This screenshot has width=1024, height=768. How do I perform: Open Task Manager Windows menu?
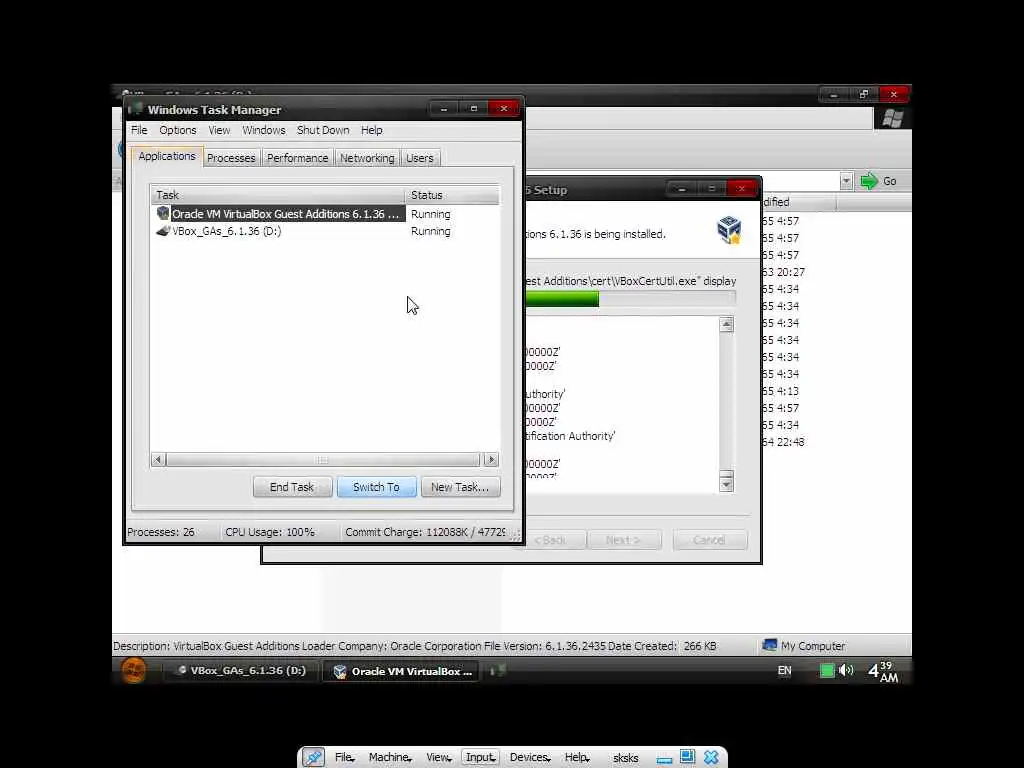[264, 130]
